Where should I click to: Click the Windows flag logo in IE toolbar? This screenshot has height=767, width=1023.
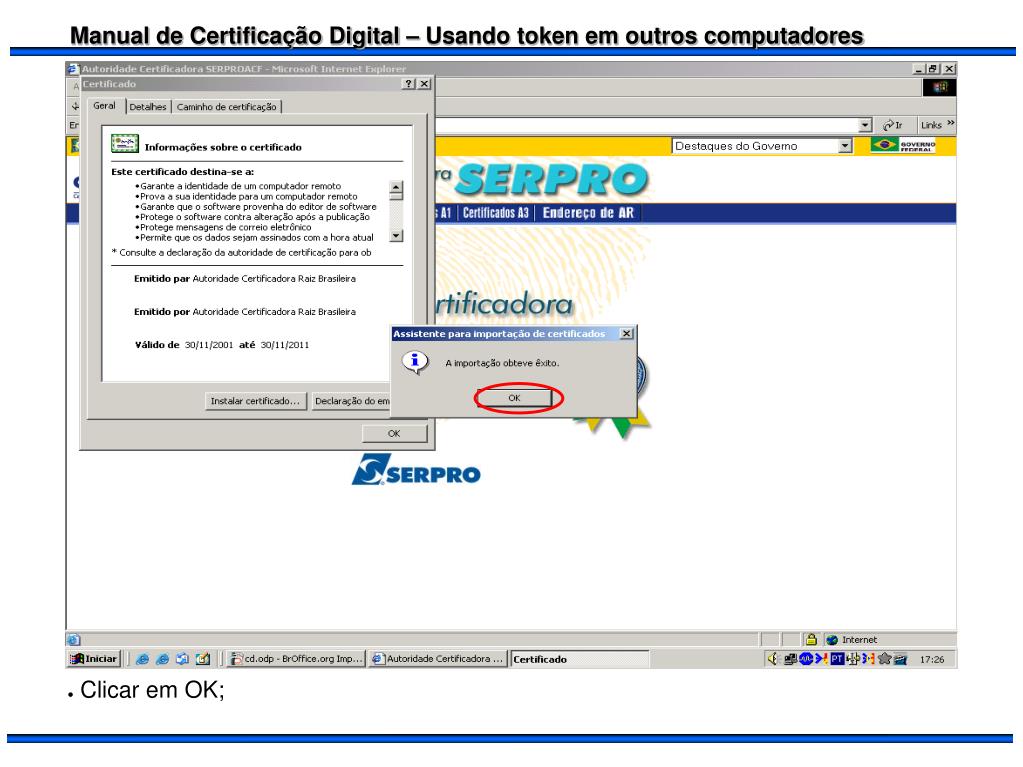(x=939, y=87)
